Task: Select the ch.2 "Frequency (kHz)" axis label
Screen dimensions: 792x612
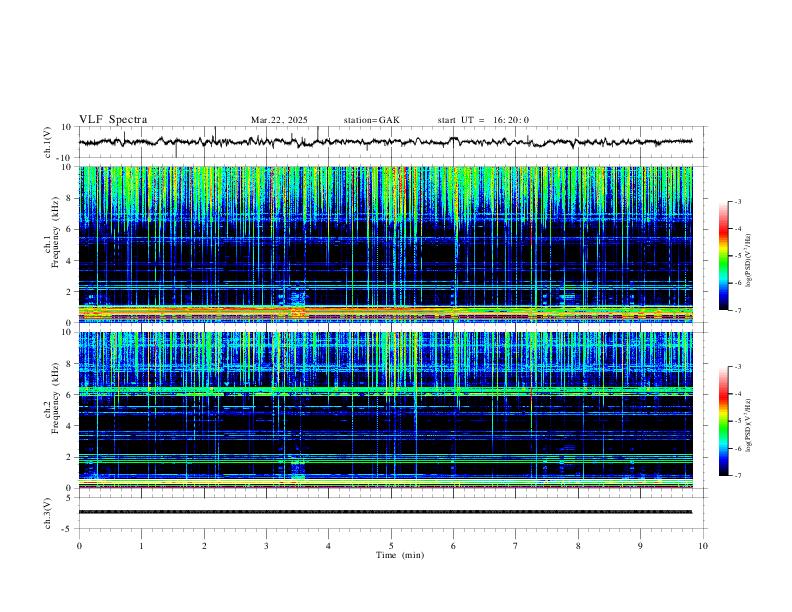Action: coord(55,398)
